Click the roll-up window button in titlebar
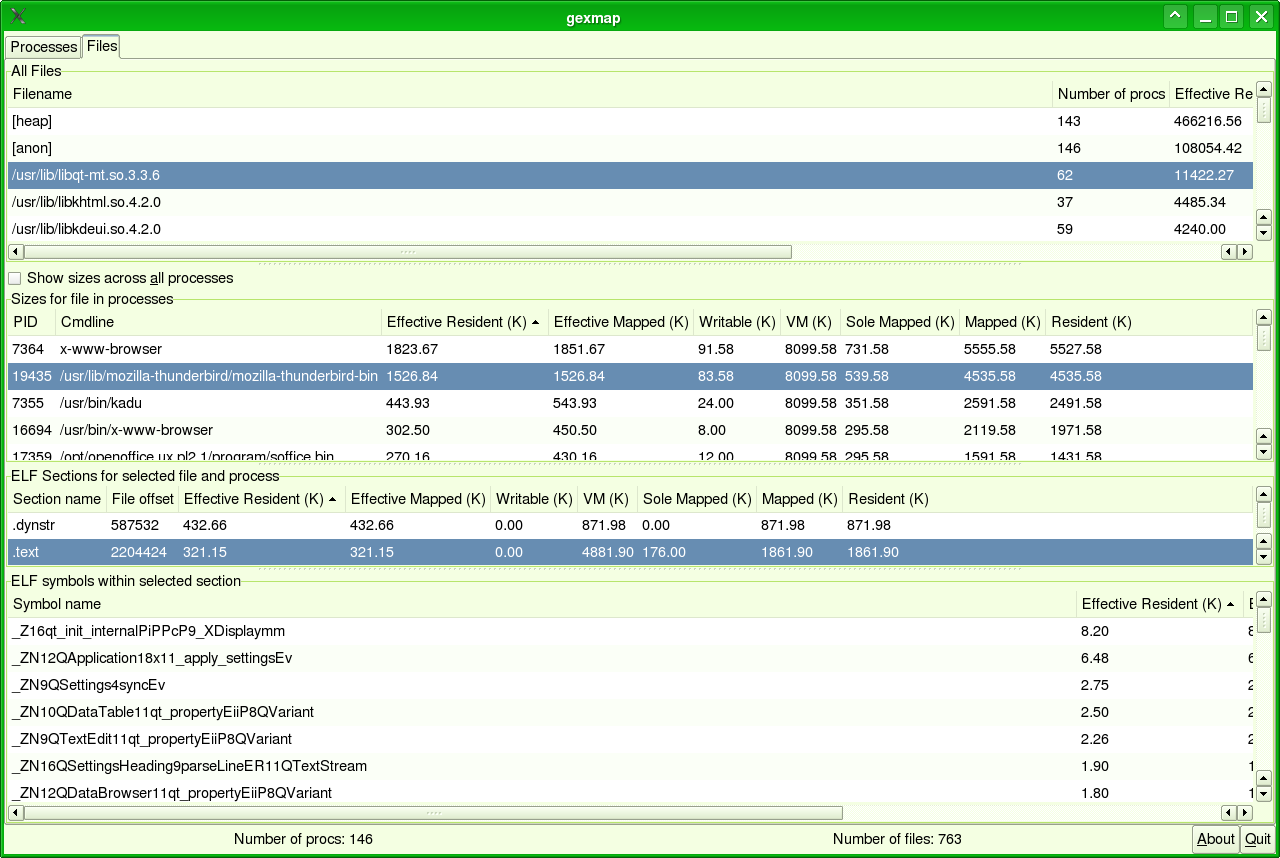1280x858 pixels. (x=1175, y=17)
